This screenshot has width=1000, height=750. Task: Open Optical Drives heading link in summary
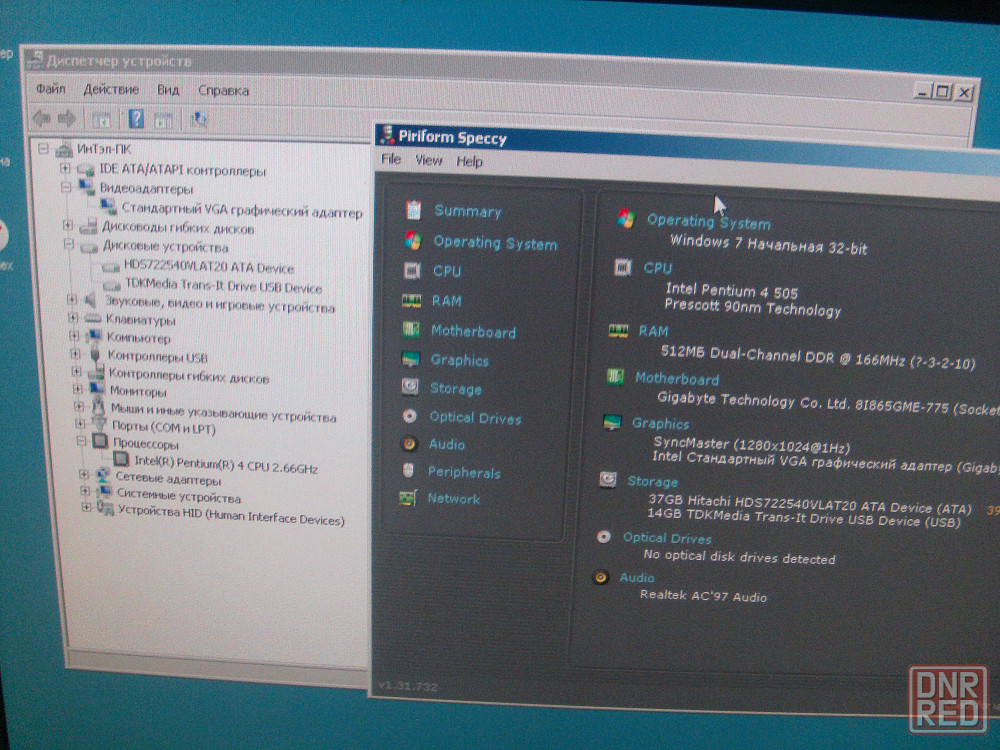(667, 538)
